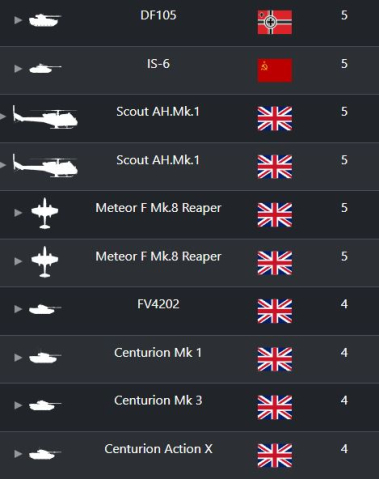This screenshot has height=479, width=379.
Task: Open the Centurion Mk 3 vehicle name
Action: (158, 400)
